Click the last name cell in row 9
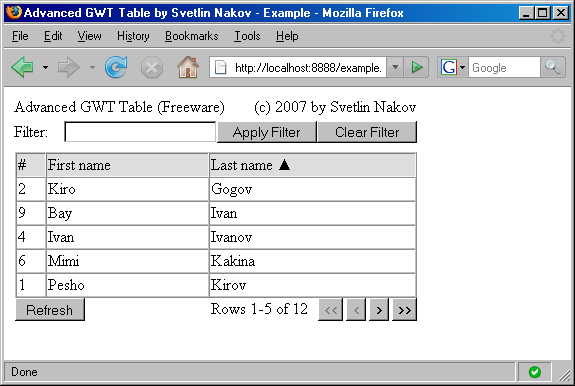This screenshot has height=386, width=575. coord(312,213)
